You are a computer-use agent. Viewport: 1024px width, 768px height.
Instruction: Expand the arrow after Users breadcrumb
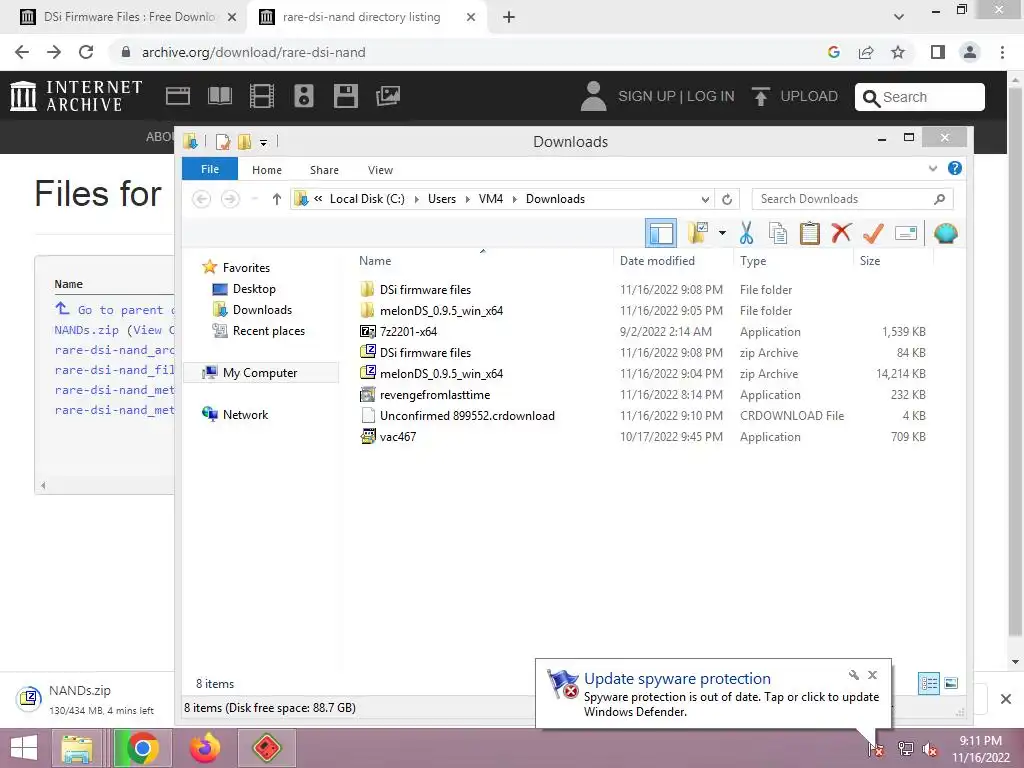(468, 199)
